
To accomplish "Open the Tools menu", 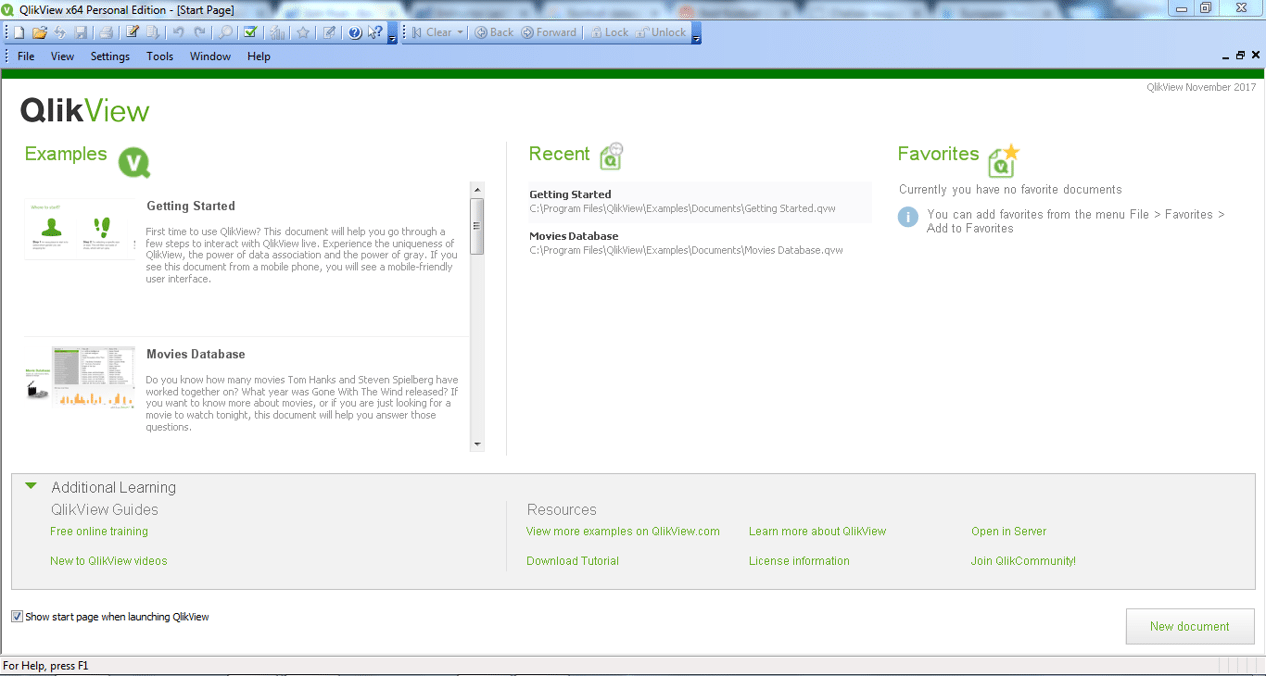I will coord(160,56).
